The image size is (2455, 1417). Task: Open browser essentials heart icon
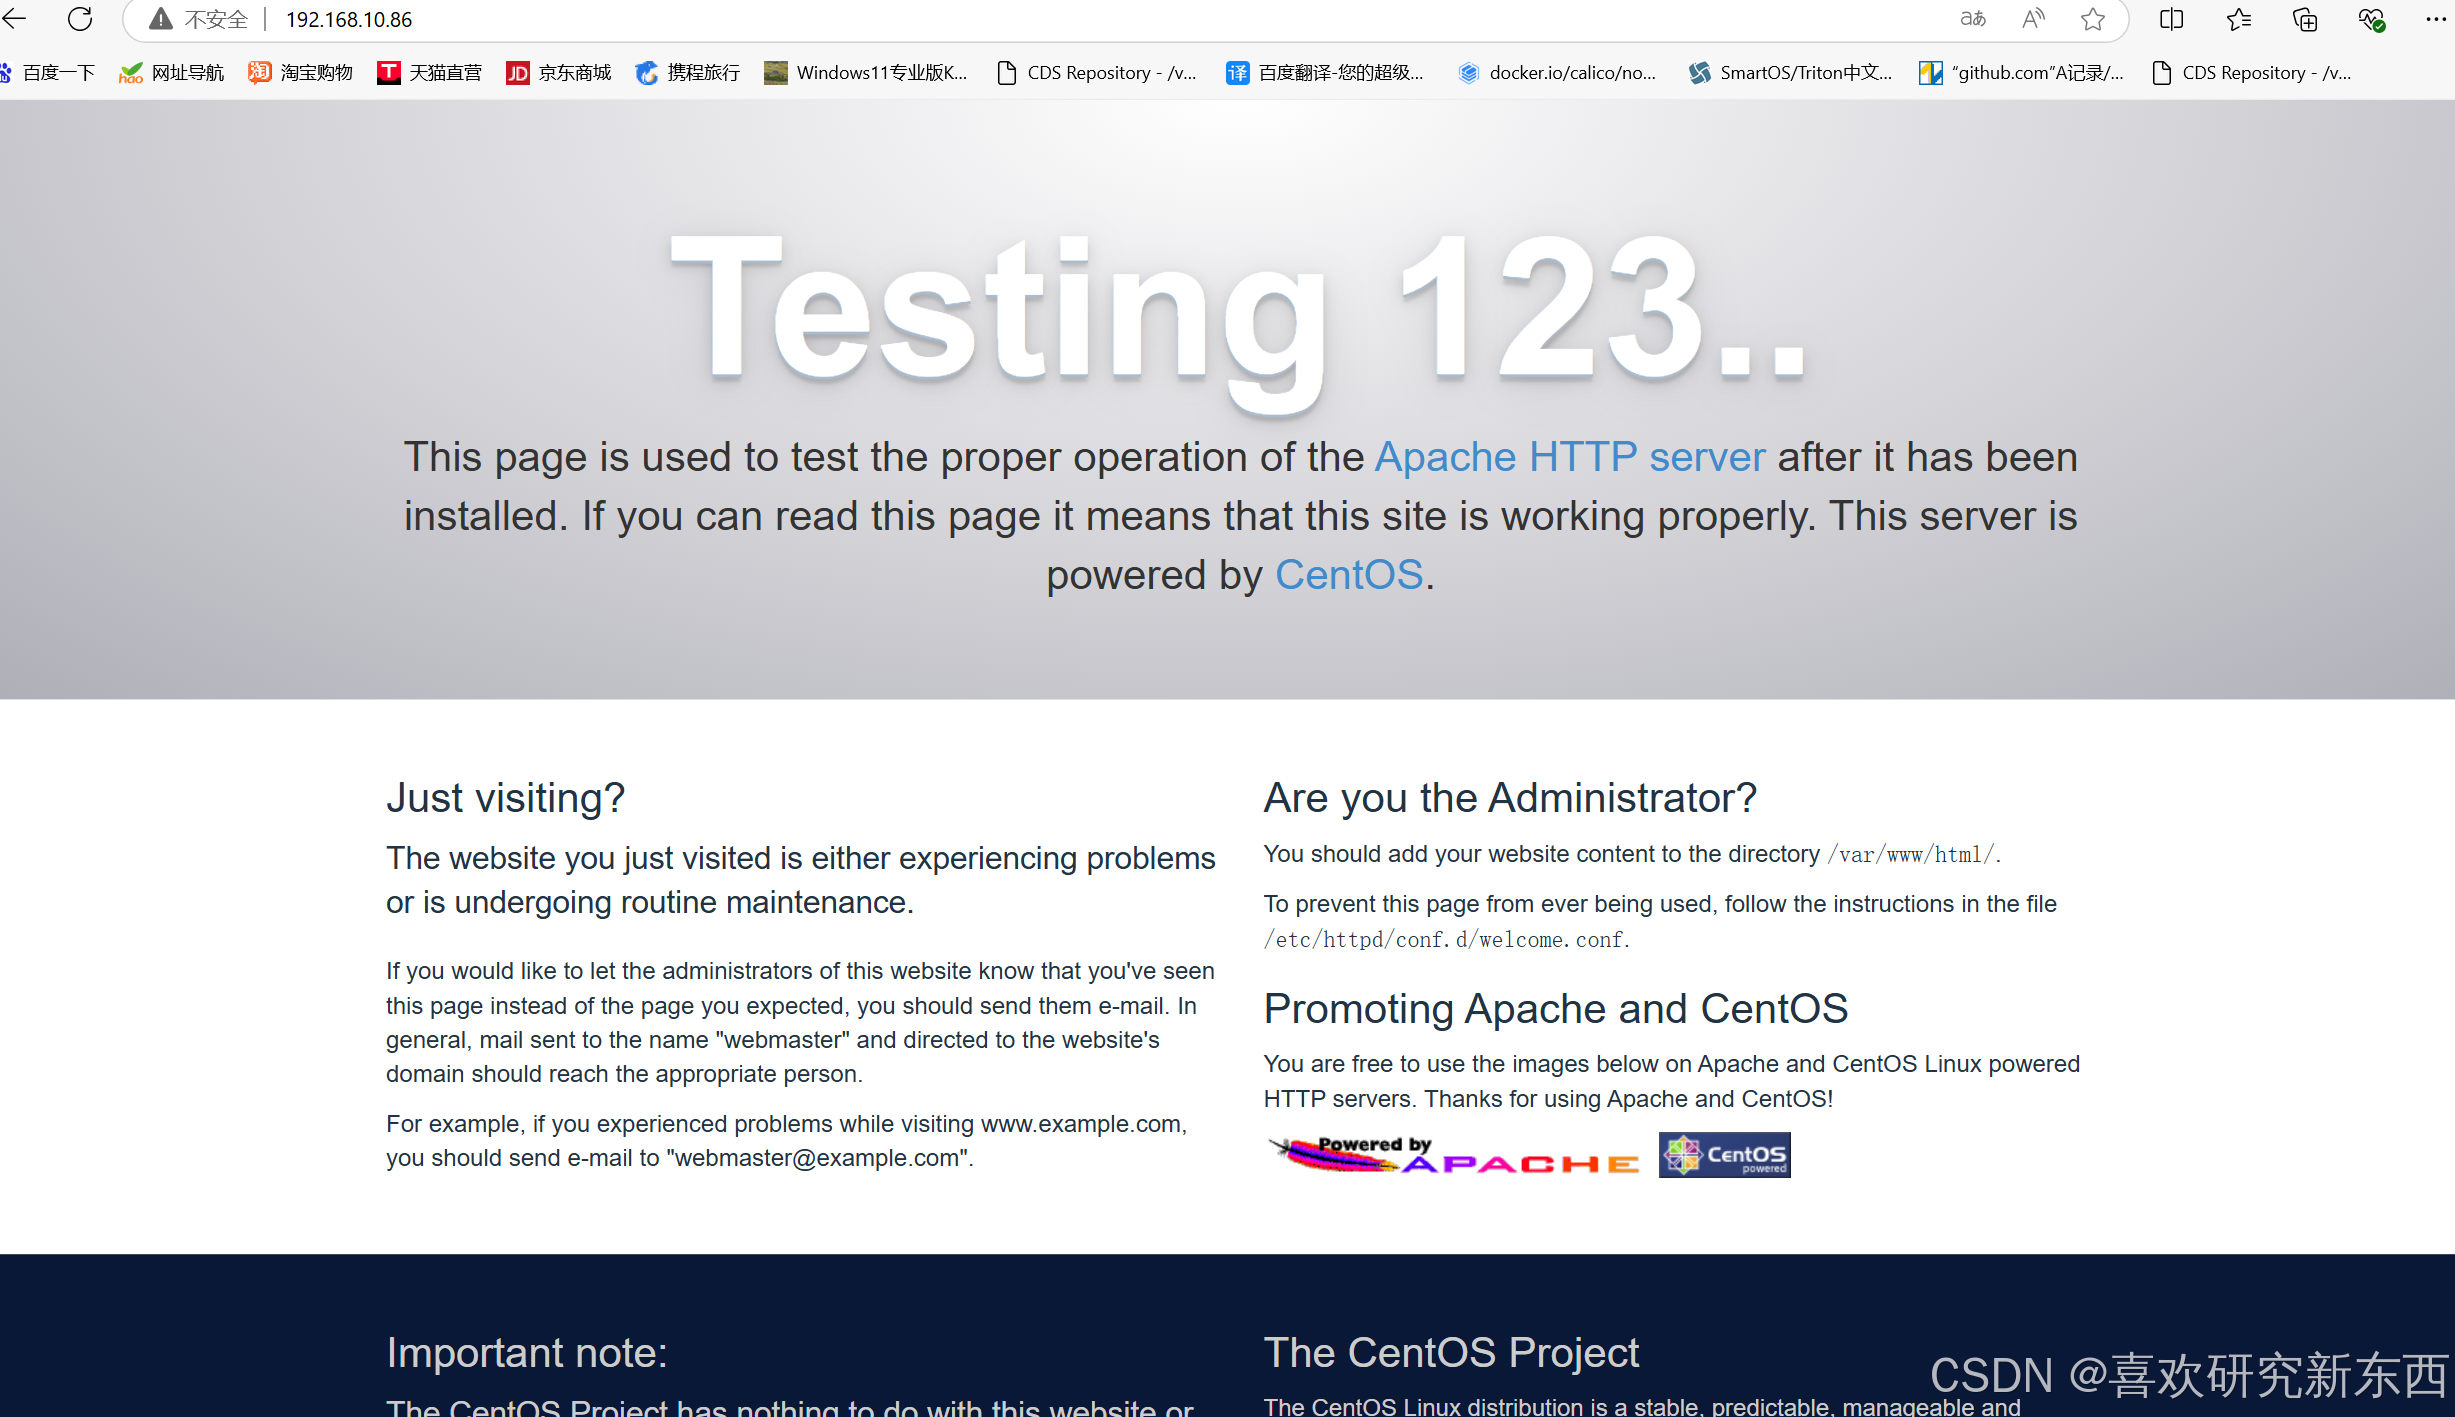point(2372,19)
